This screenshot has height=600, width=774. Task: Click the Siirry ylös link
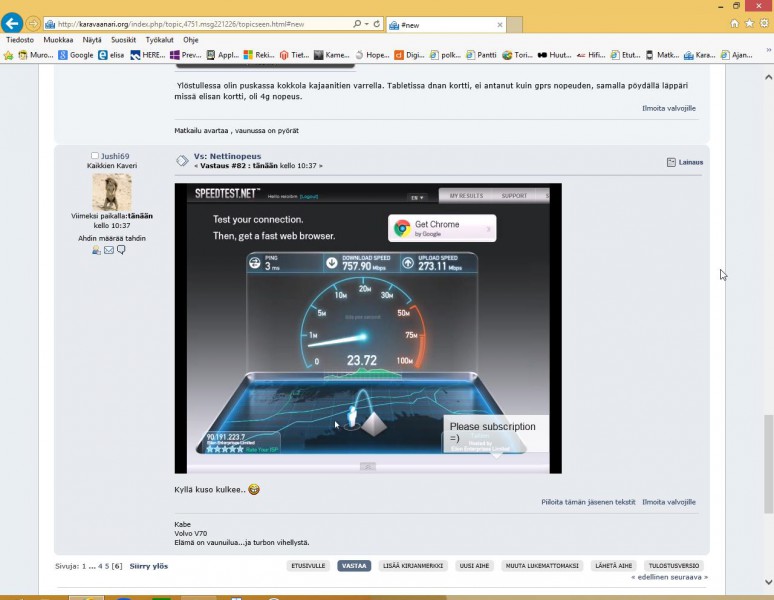click(148, 566)
